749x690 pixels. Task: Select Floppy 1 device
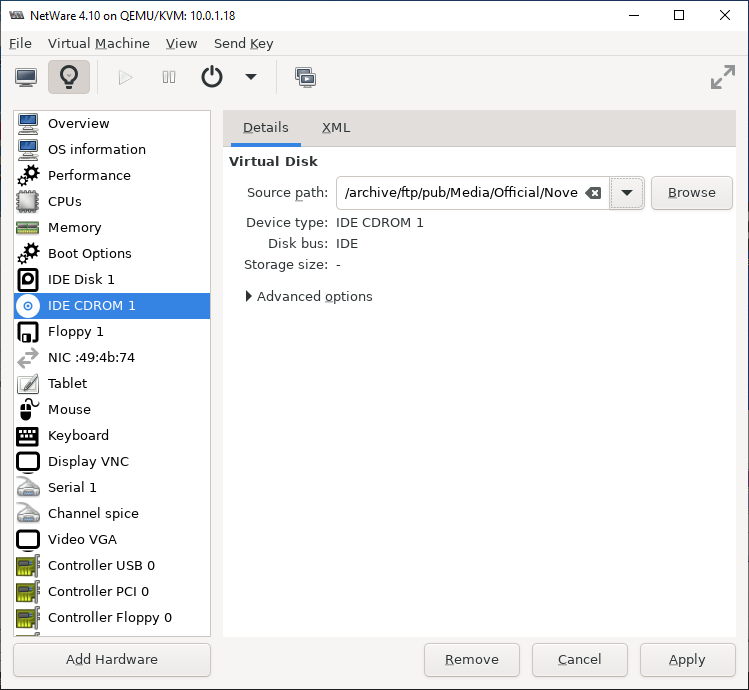tap(112, 332)
